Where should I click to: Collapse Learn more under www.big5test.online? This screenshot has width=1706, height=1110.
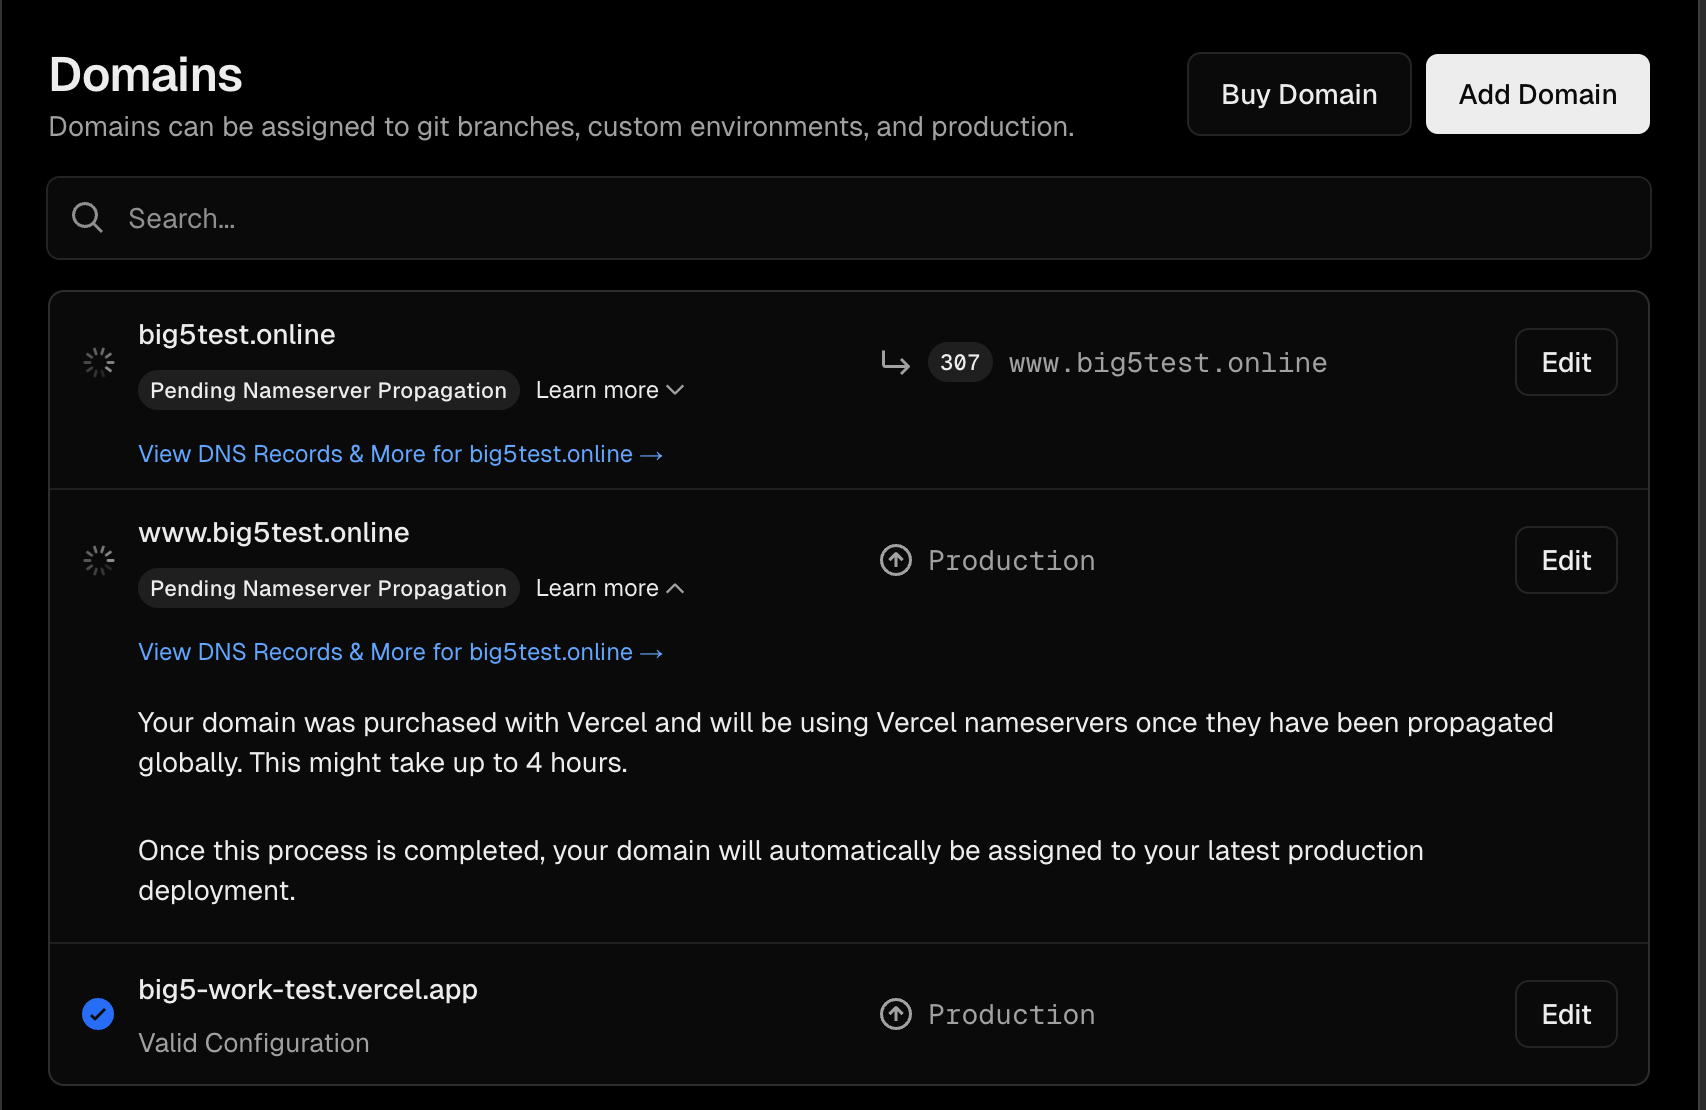[609, 588]
